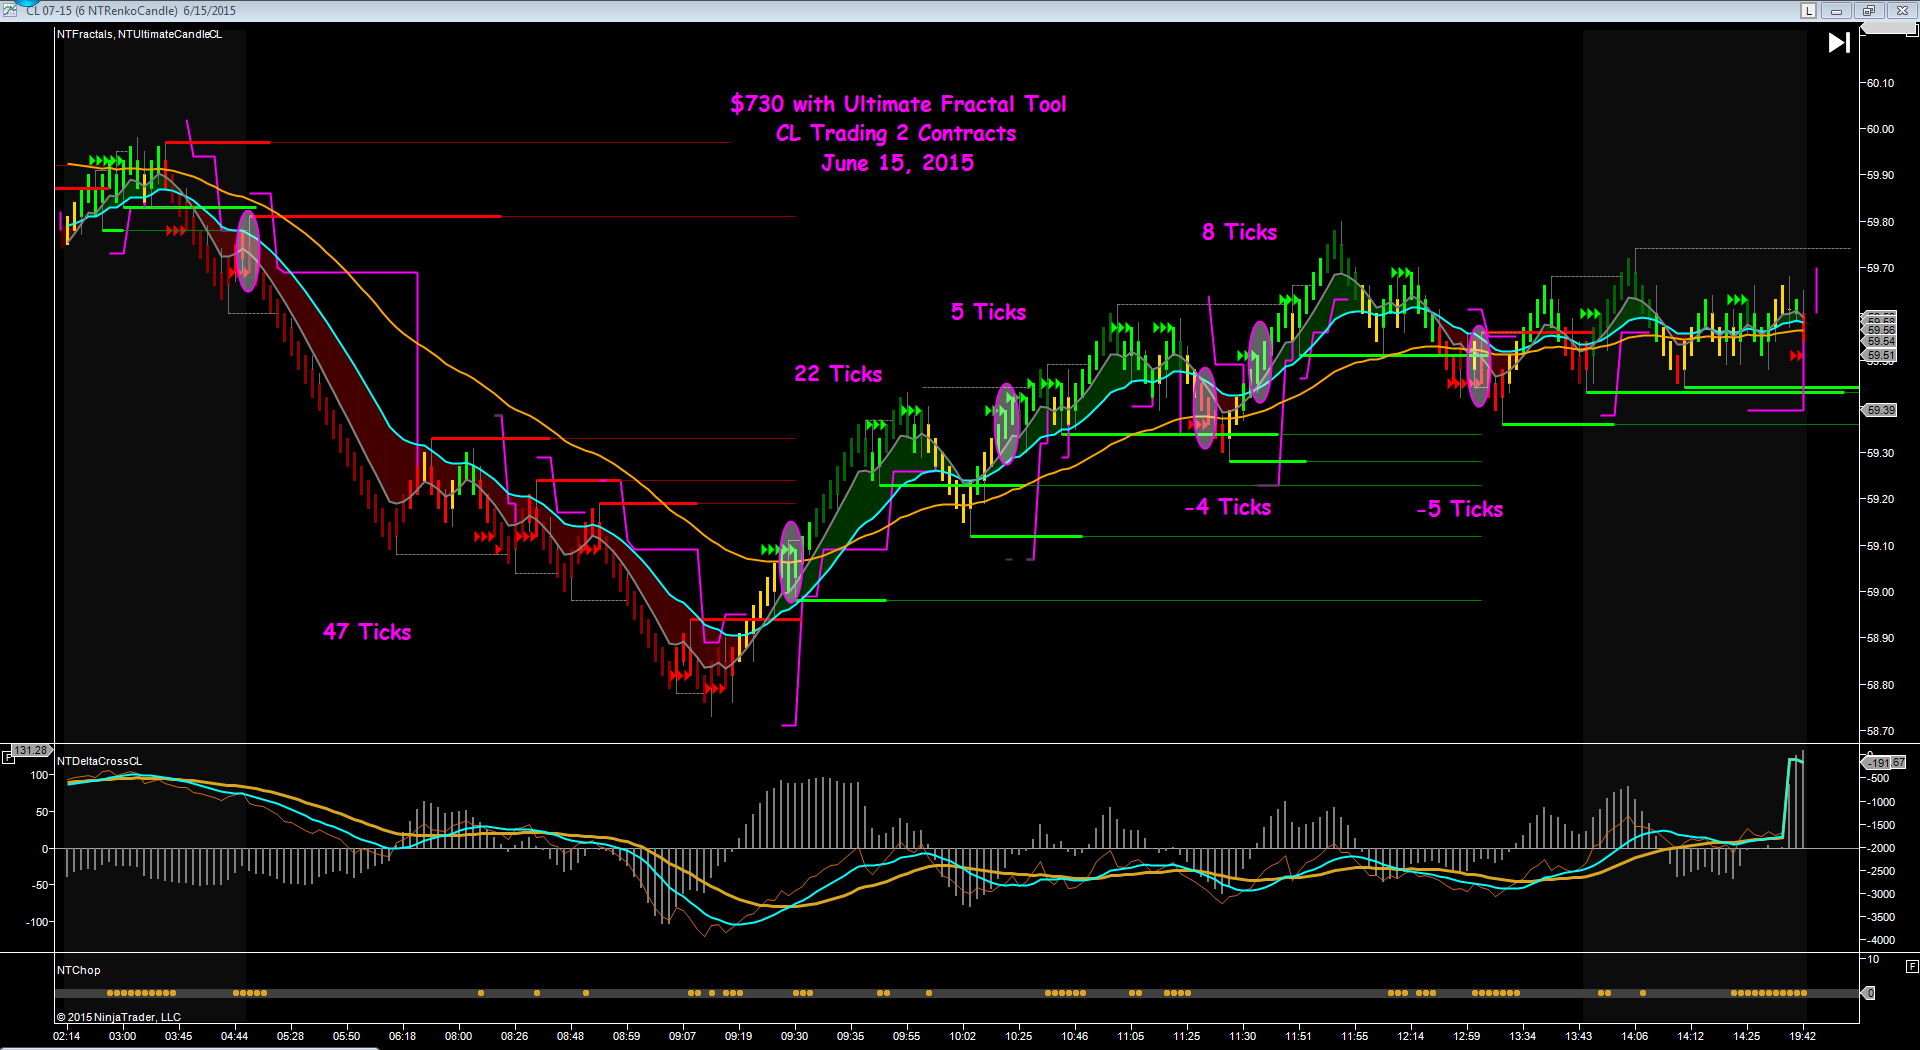Click the NTChop panel label
The width and height of the screenshot is (1920, 1050).
click(78, 970)
